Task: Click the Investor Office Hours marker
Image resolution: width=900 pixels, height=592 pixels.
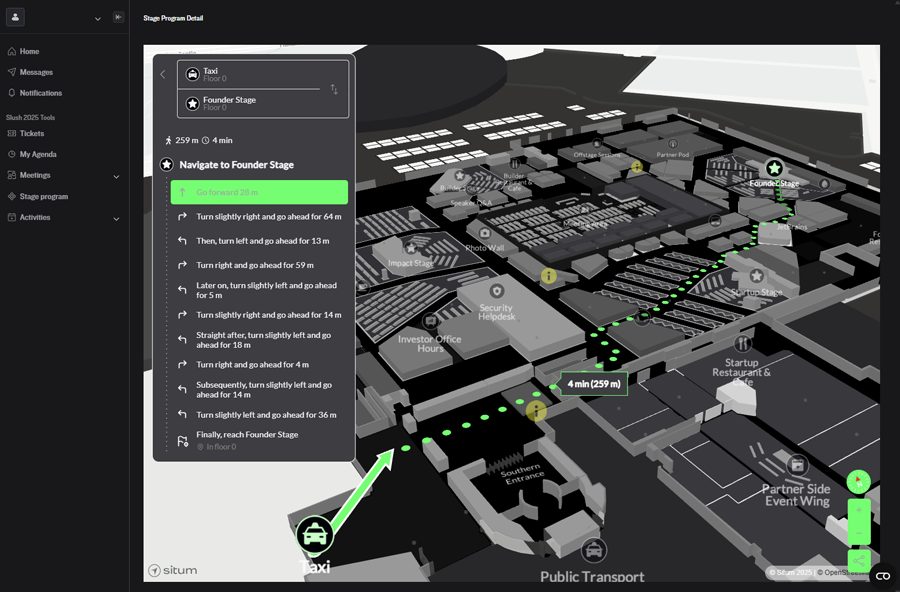Action: pyautogui.click(x=430, y=322)
